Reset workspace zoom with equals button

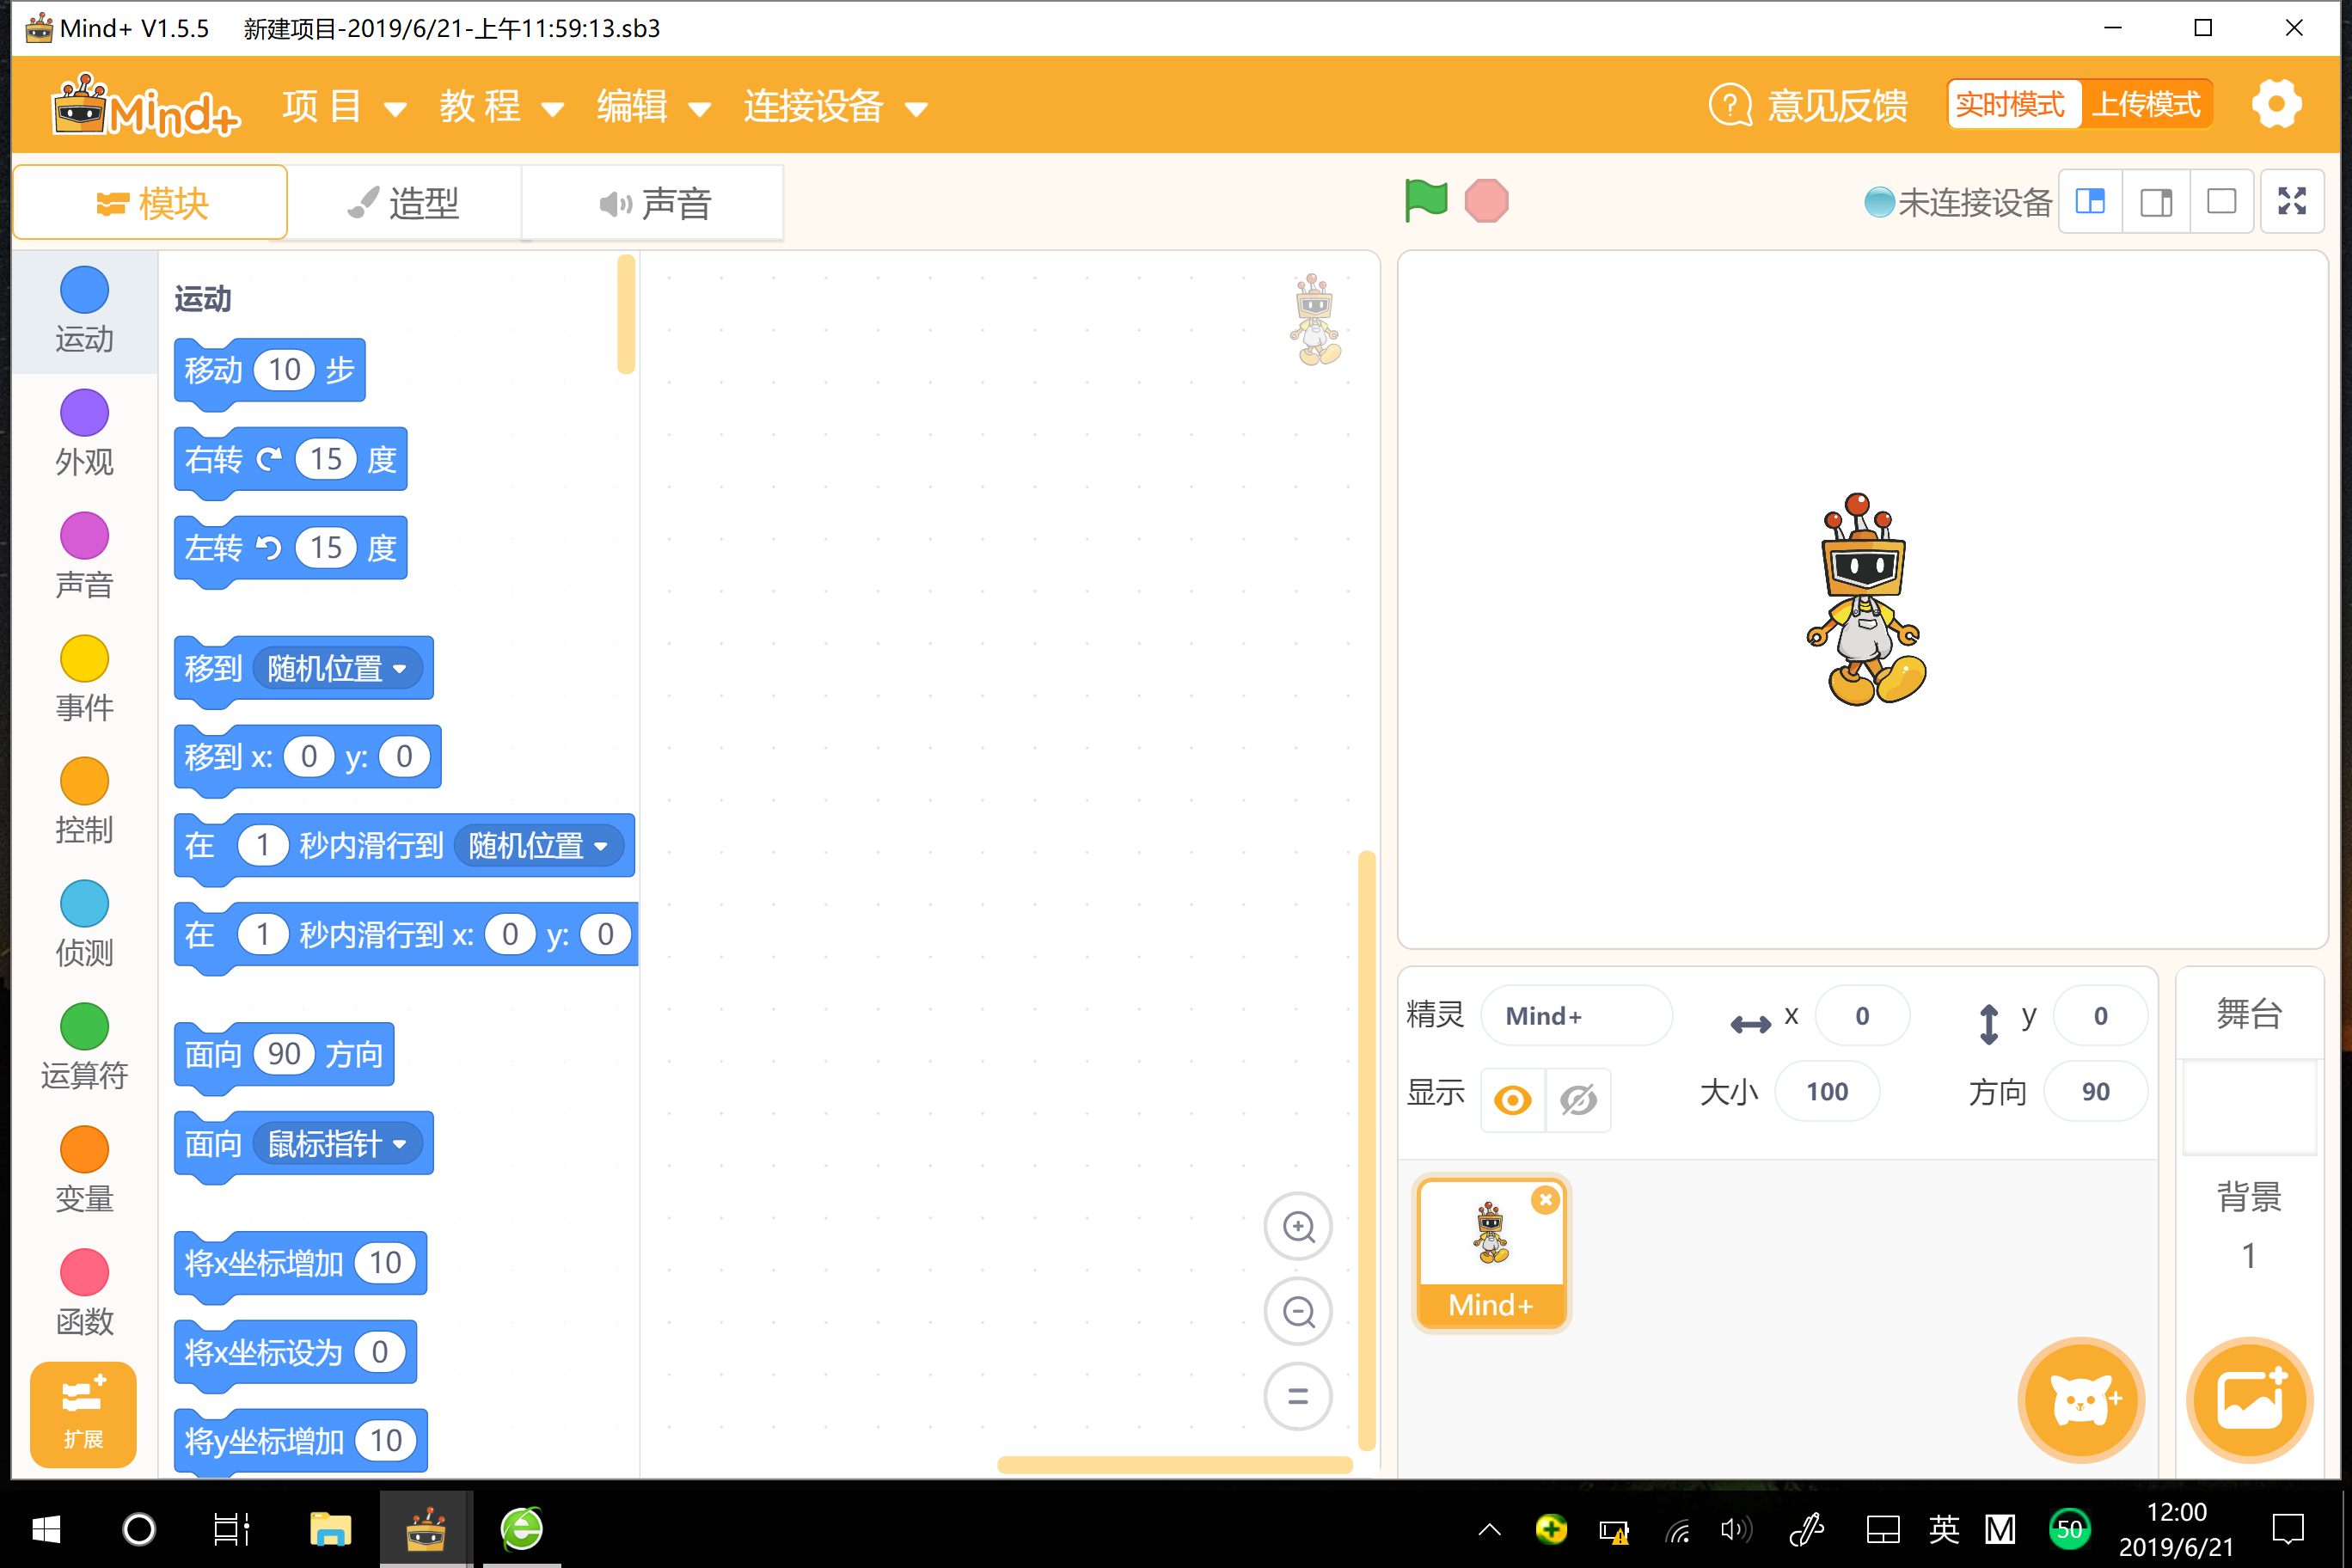click(1298, 1396)
